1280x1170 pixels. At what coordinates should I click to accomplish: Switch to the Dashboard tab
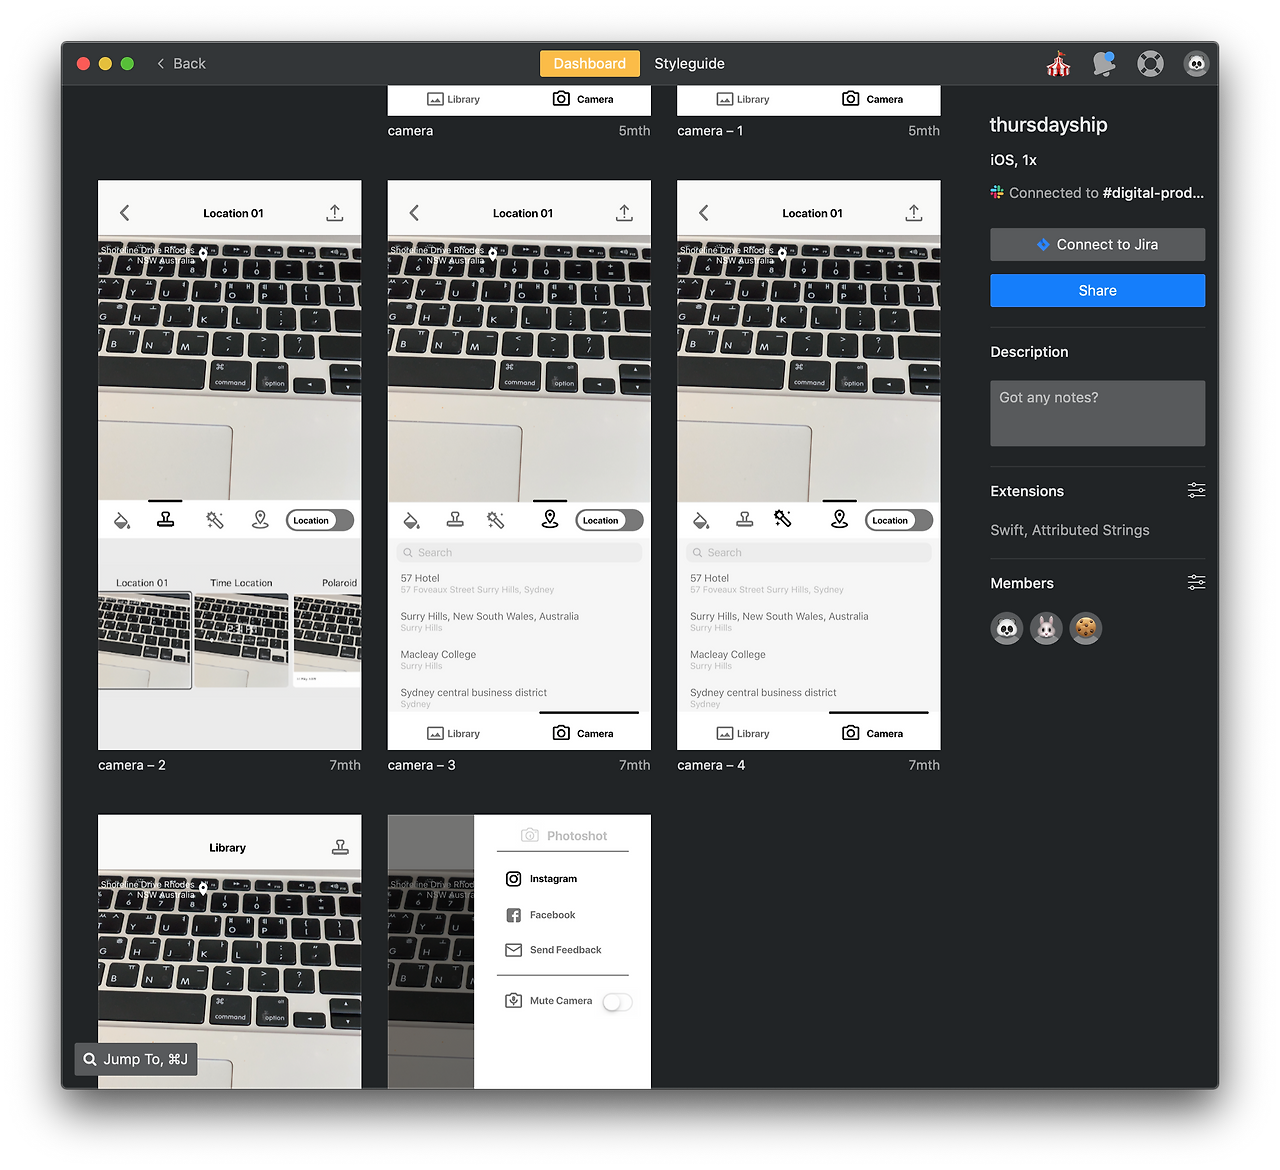[x=590, y=63]
